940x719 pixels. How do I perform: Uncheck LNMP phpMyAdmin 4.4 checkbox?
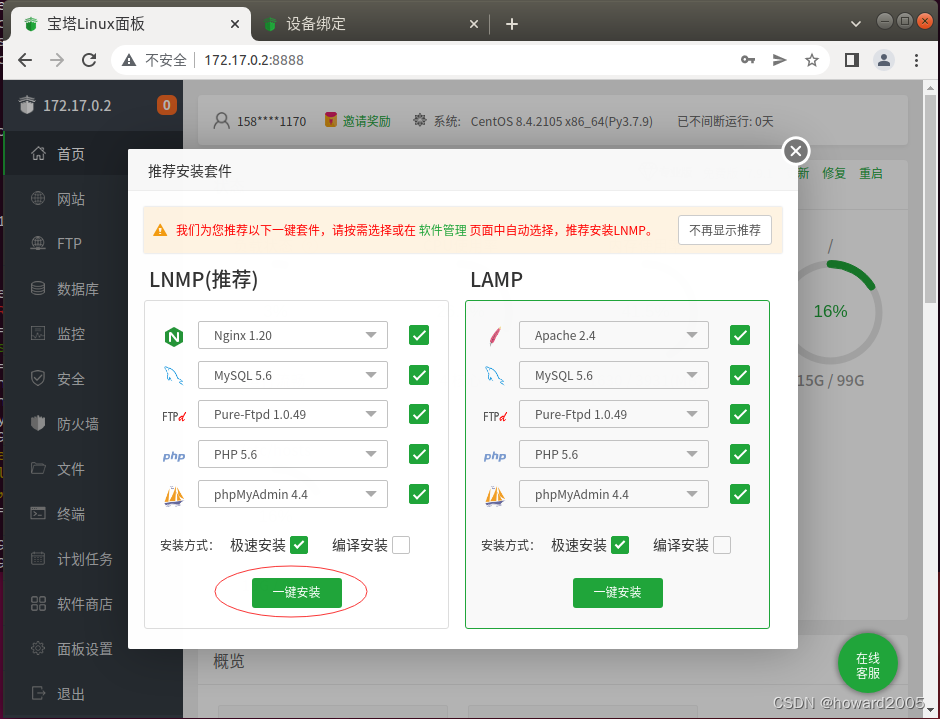tap(418, 494)
